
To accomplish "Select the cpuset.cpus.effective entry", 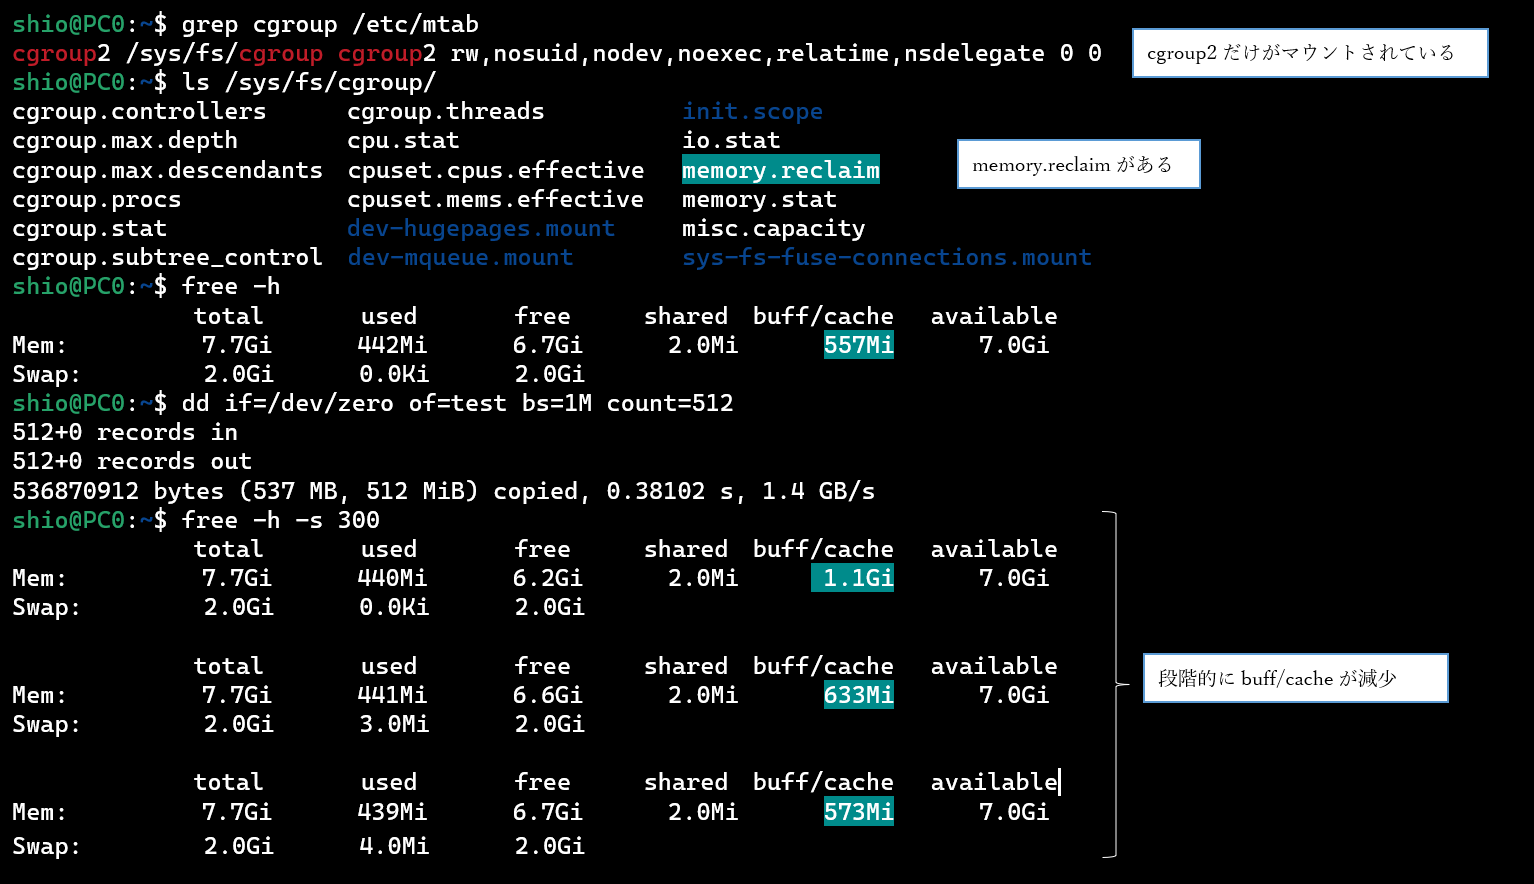I will (x=495, y=170).
